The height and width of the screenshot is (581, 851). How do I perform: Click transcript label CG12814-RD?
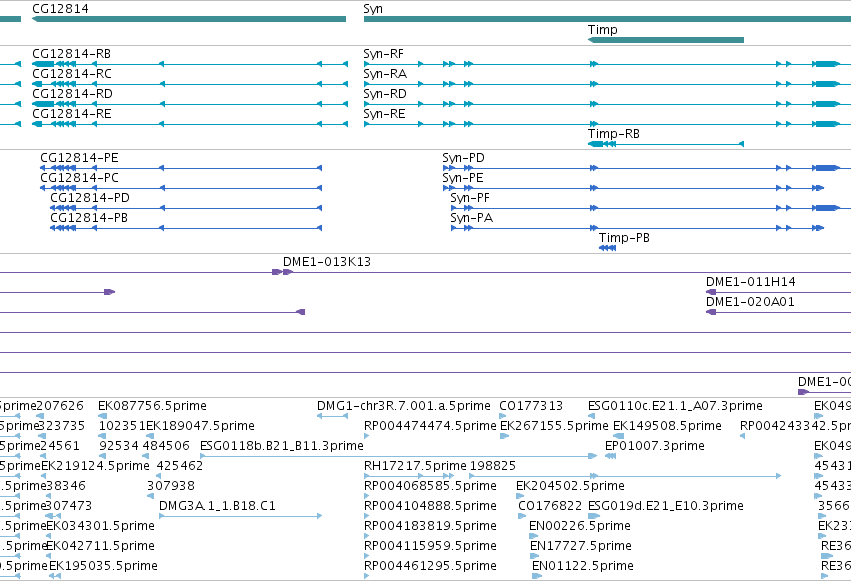coord(72,94)
